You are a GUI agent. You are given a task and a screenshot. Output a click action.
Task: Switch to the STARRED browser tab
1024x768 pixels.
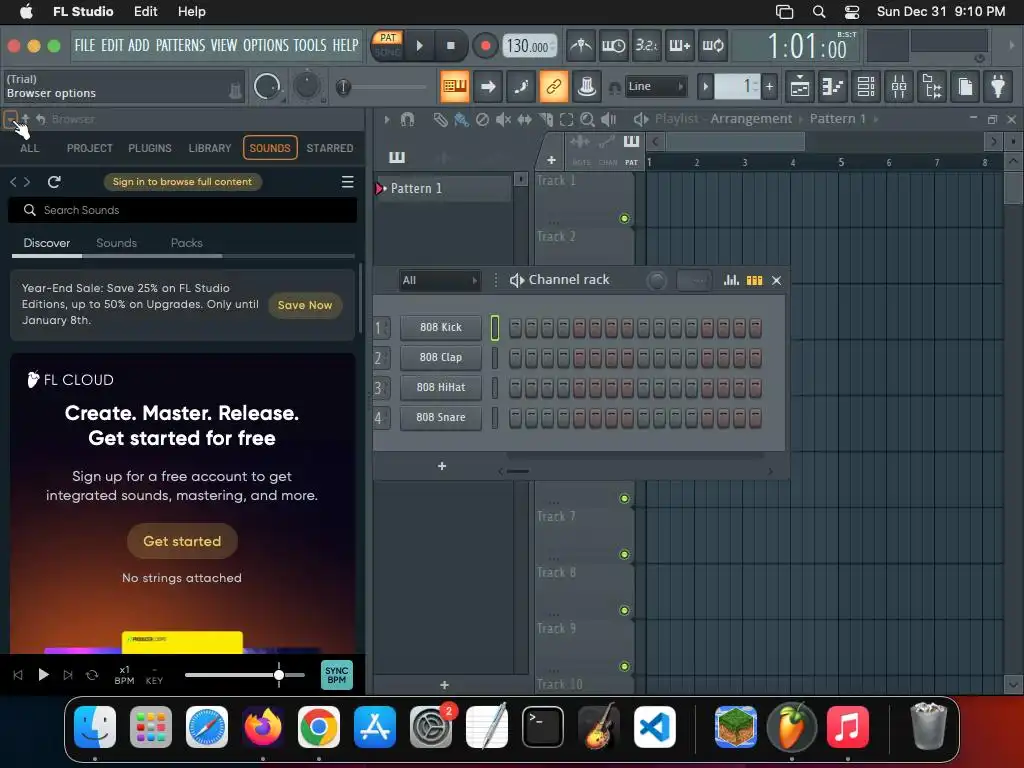pyautogui.click(x=330, y=148)
